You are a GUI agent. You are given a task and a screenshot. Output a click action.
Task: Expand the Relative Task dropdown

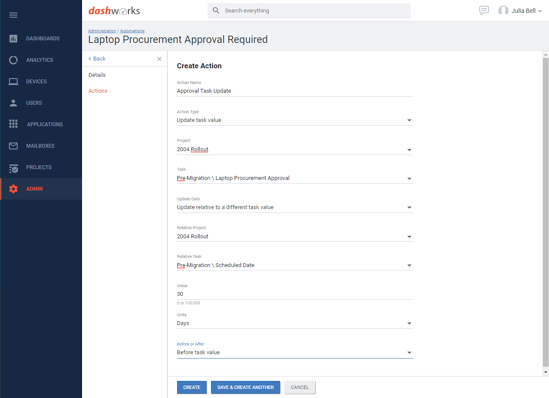coord(294,265)
